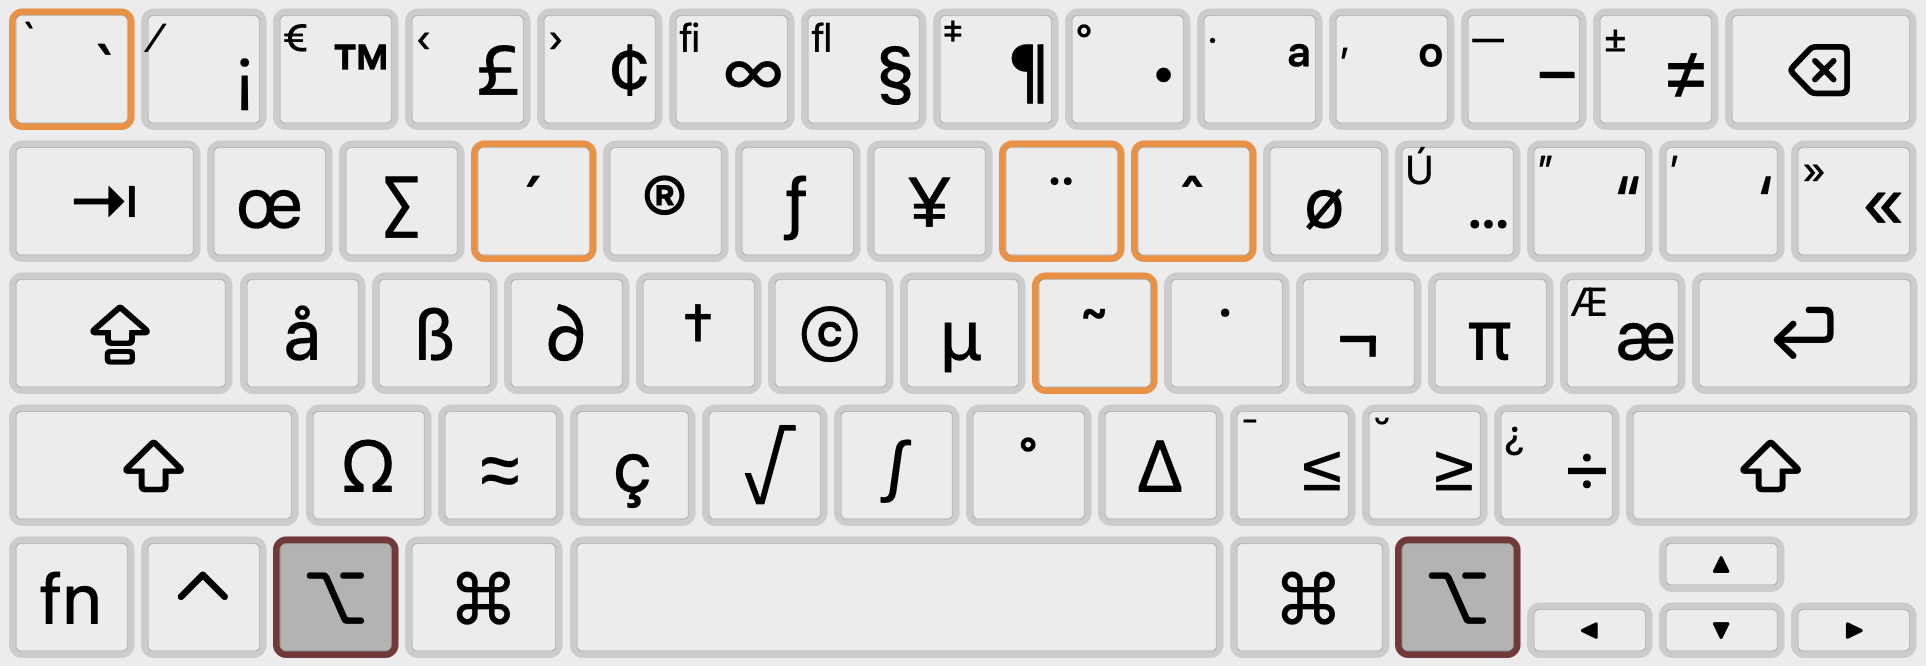Image resolution: width=1926 pixels, height=666 pixels.
Task: Click the left option key
Action: pos(336,598)
